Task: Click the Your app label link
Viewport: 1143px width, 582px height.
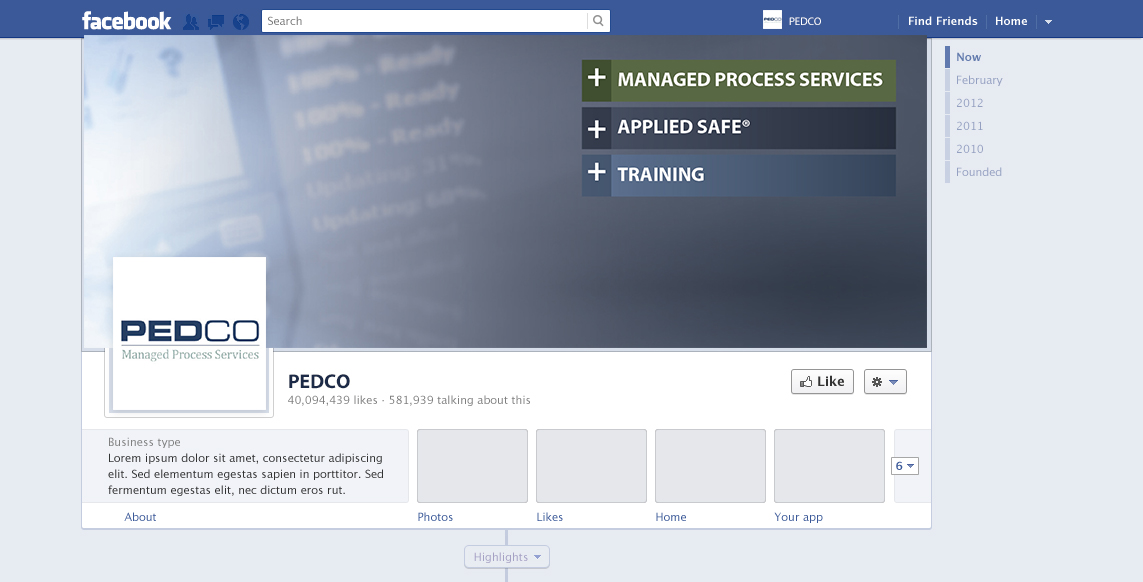Action: (798, 517)
